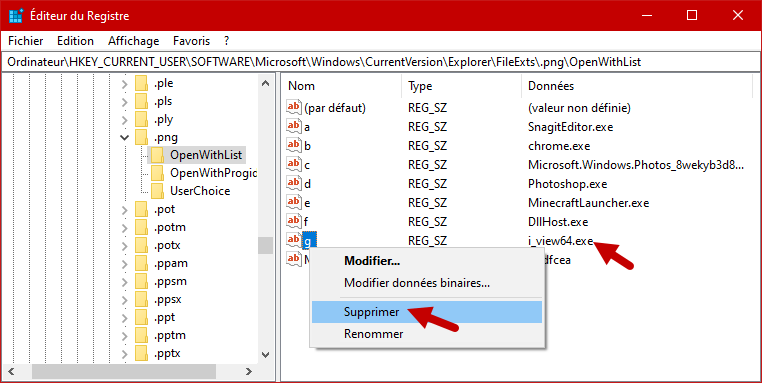Expand the .potm key

[x=125, y=227]
